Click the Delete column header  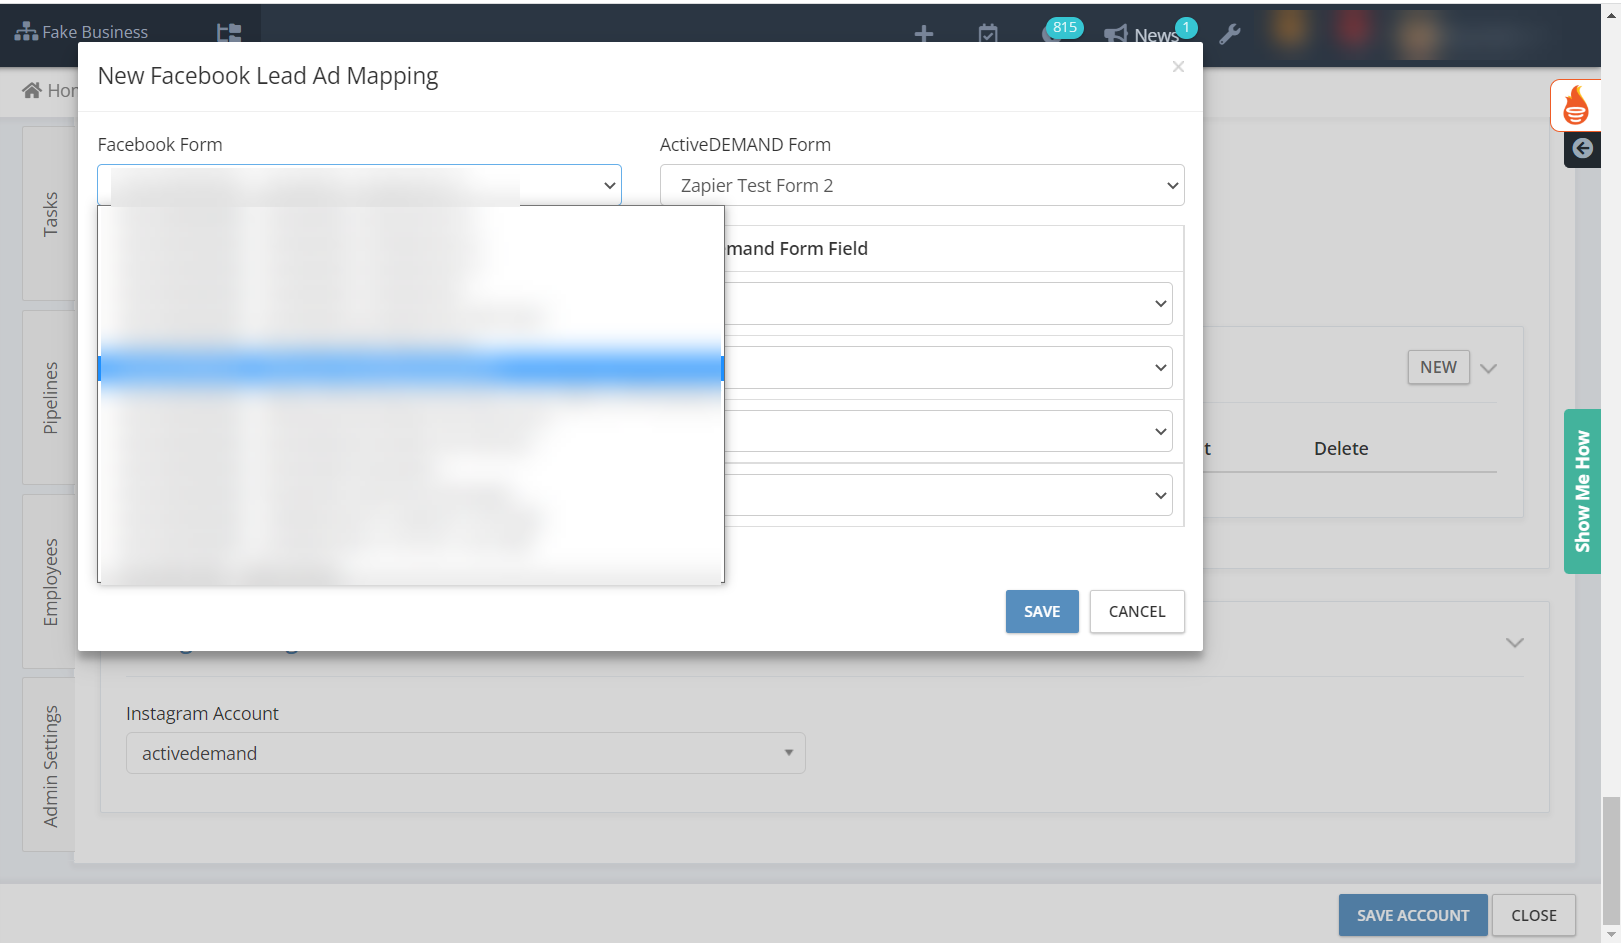click(1340, 449)
